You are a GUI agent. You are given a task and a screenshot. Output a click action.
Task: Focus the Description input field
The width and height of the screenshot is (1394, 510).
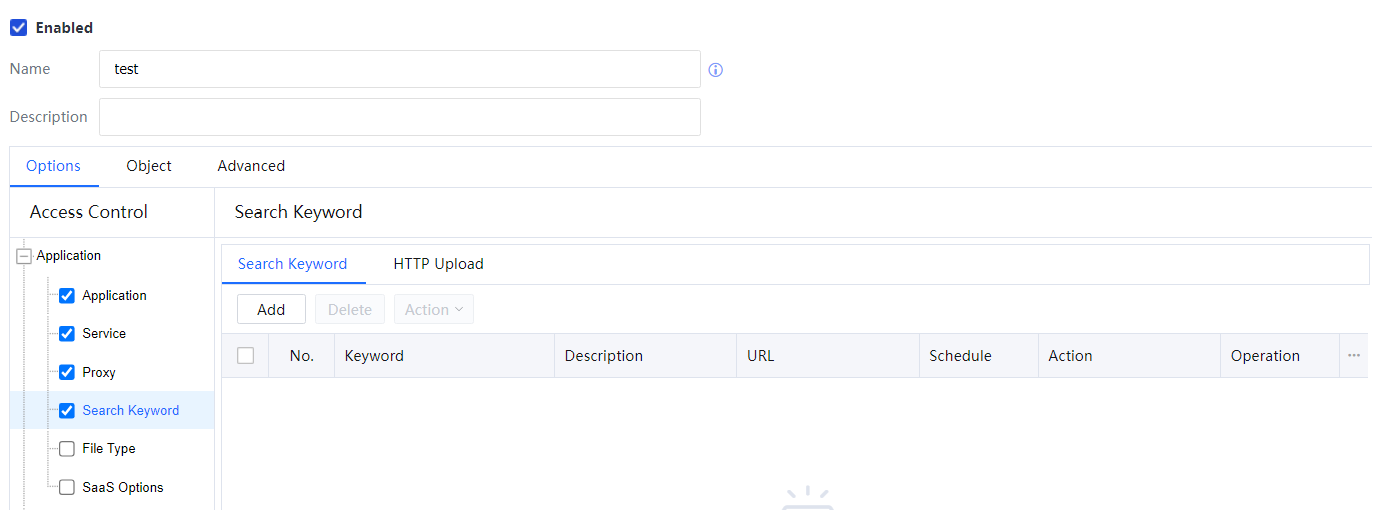coord(400,117)
